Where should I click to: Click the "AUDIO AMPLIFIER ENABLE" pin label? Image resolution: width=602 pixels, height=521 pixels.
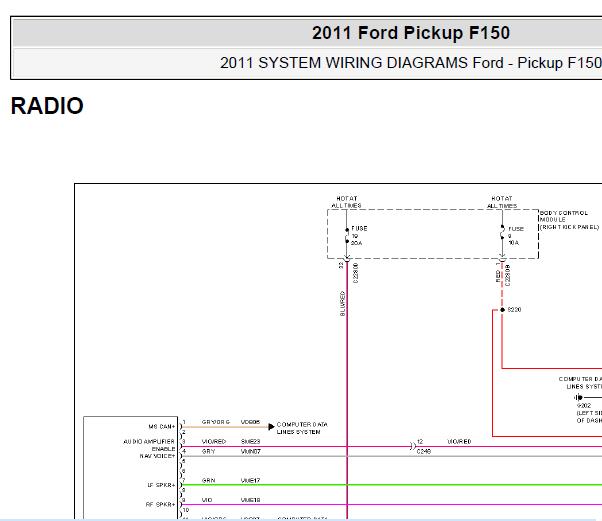tap(149, 445)
